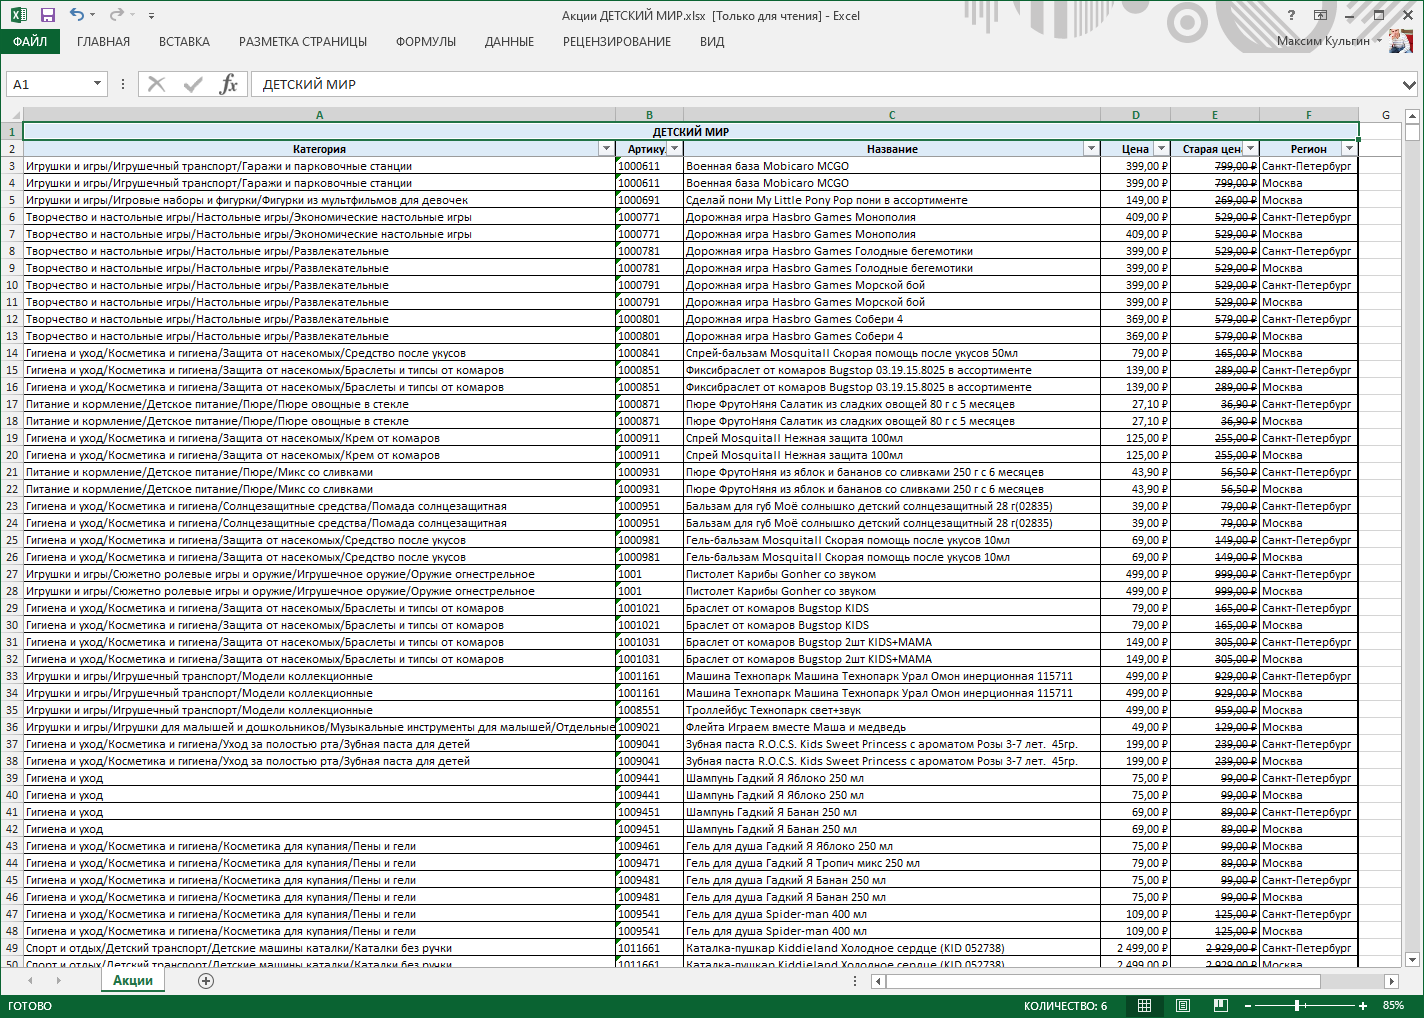Switch to the ГЛАВНАЯ ribbon tab
The image size is (1424, 1018).
(104, 42)
